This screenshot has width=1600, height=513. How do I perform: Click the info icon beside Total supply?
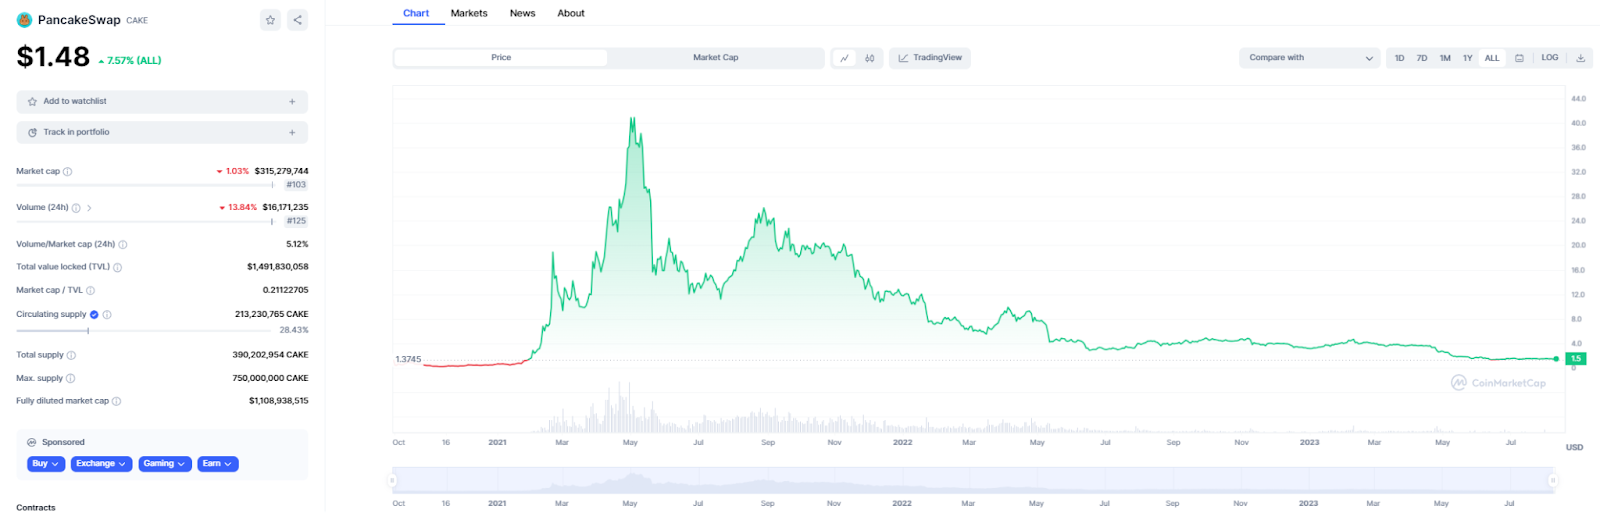click(71, 356)
